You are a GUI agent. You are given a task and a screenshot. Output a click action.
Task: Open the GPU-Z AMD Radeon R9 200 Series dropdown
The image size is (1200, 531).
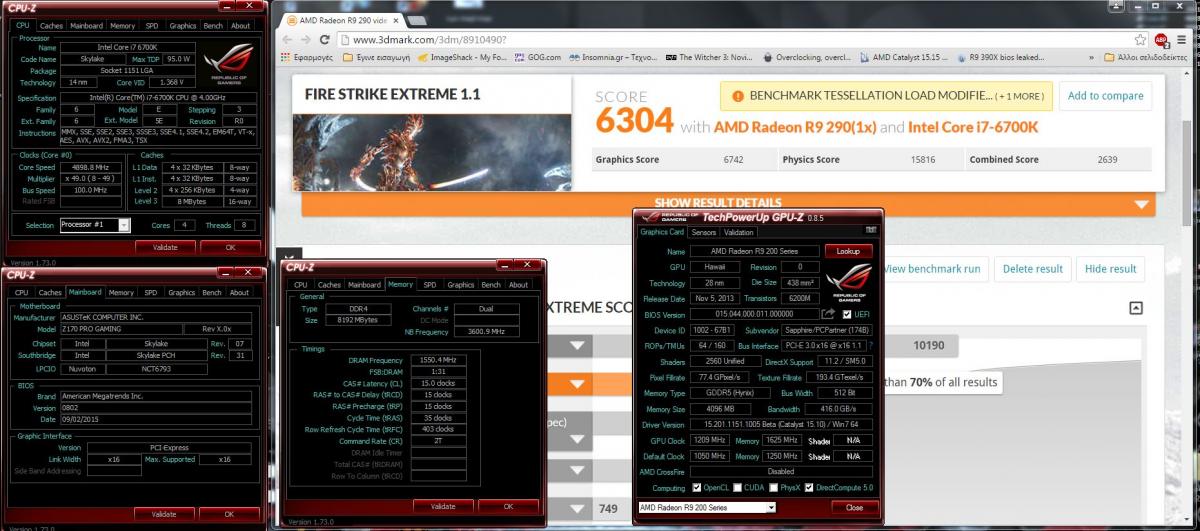coord(707,507)
